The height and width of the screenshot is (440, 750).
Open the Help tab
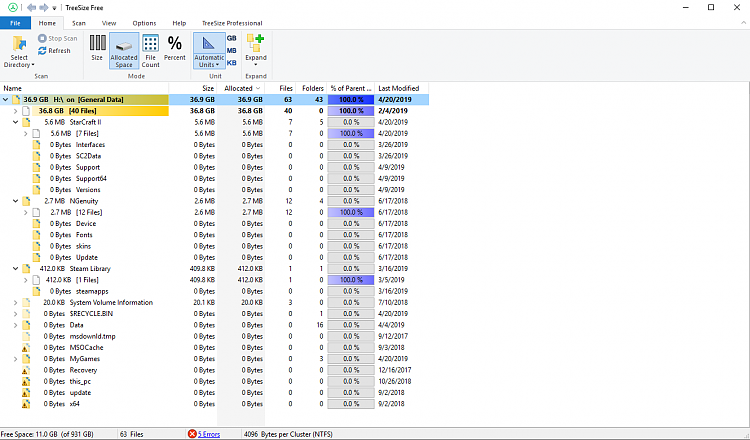point(179,23)
